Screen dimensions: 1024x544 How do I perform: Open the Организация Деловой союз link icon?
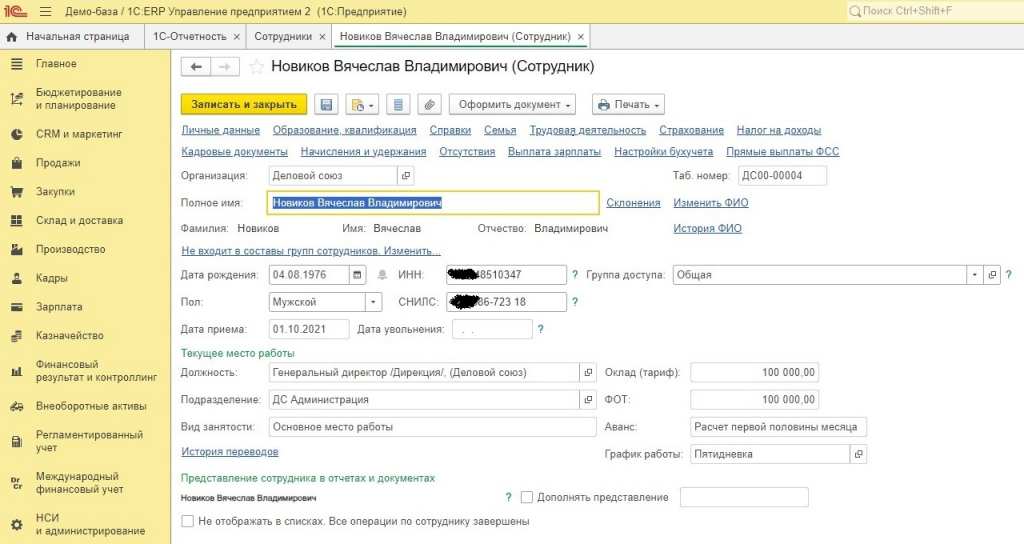(x=406, y=176)
